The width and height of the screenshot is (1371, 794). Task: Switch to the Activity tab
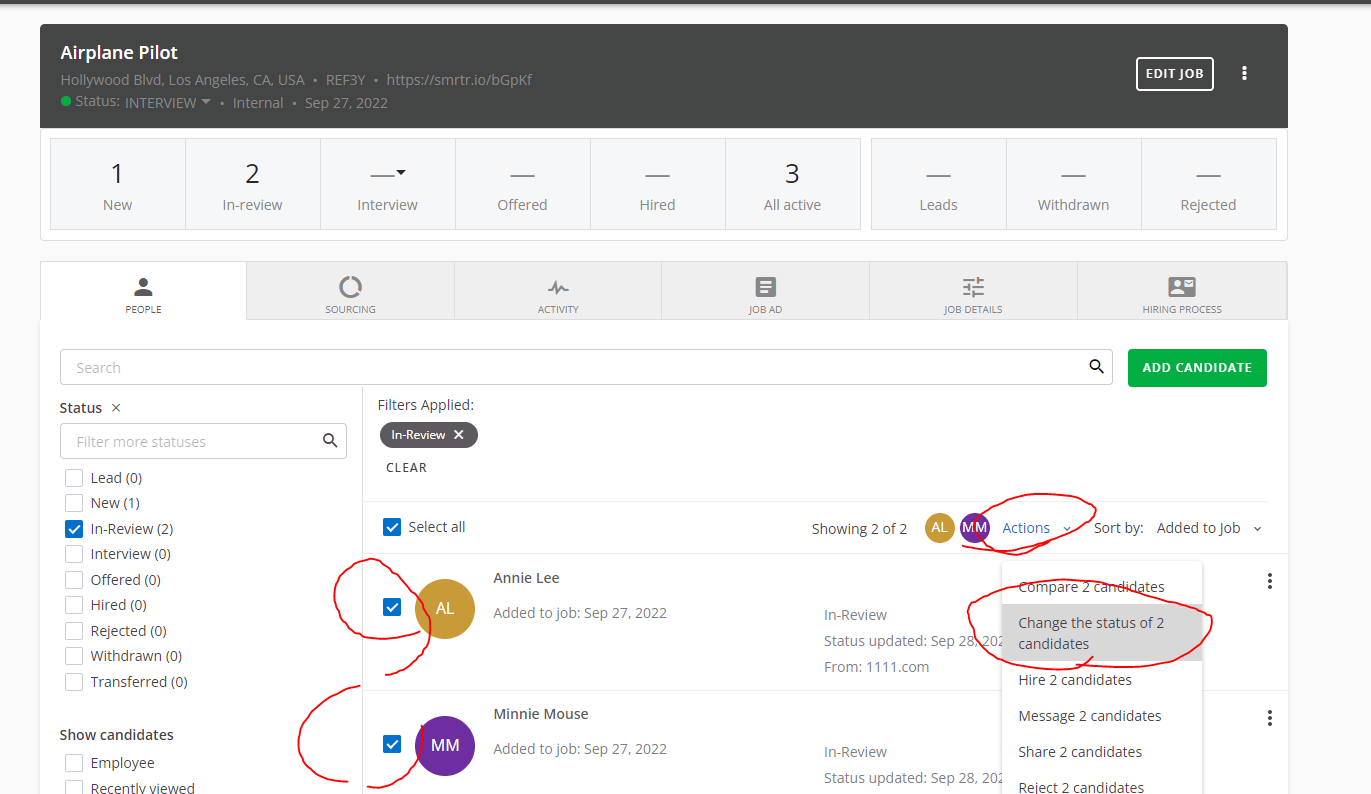[x=558, y=292]
